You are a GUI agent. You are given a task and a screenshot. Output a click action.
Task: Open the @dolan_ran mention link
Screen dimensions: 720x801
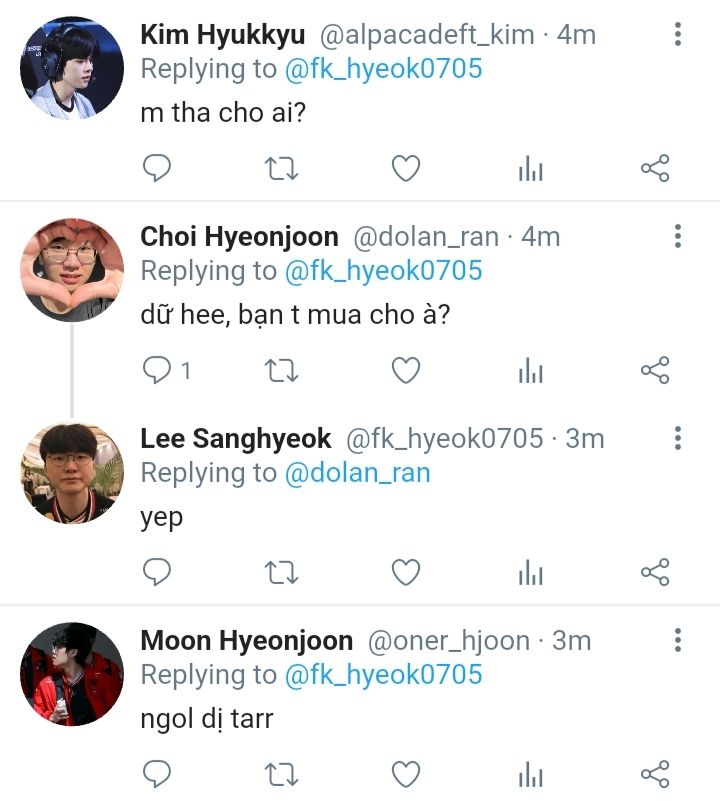point(357,473)
